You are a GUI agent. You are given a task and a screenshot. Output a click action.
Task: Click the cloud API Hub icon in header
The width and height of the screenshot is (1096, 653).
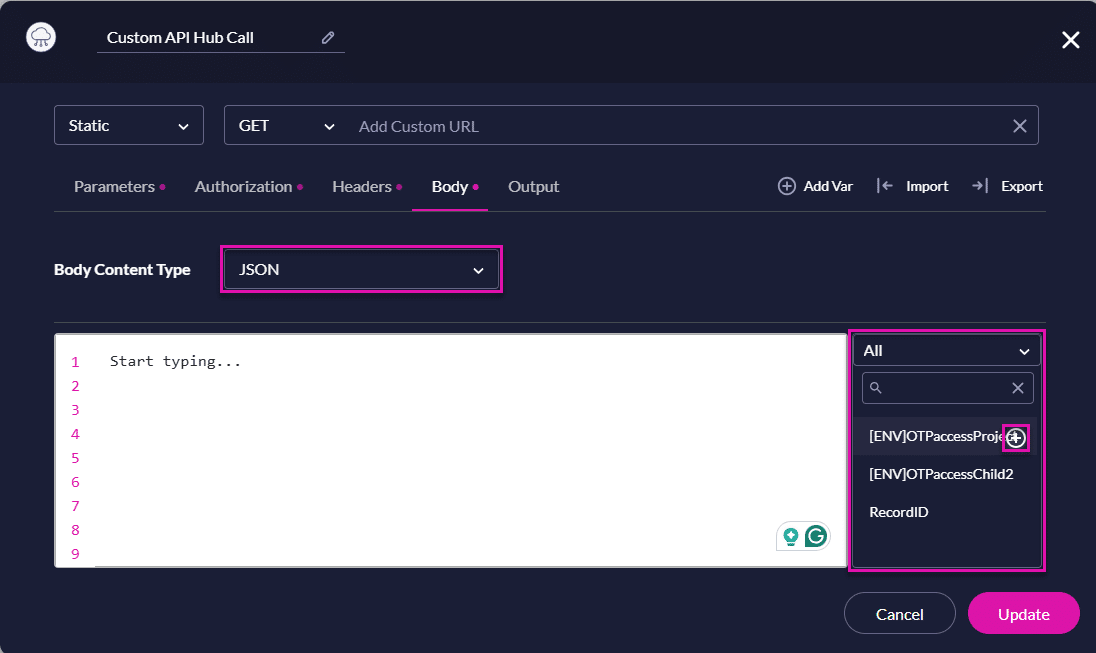[40, 35]
